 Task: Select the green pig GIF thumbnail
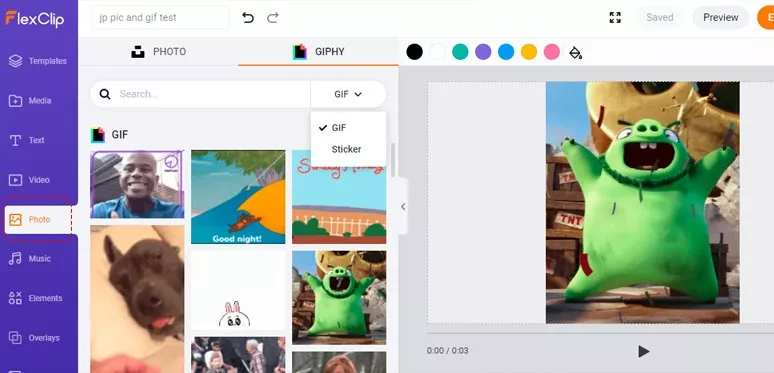[339, 297]
